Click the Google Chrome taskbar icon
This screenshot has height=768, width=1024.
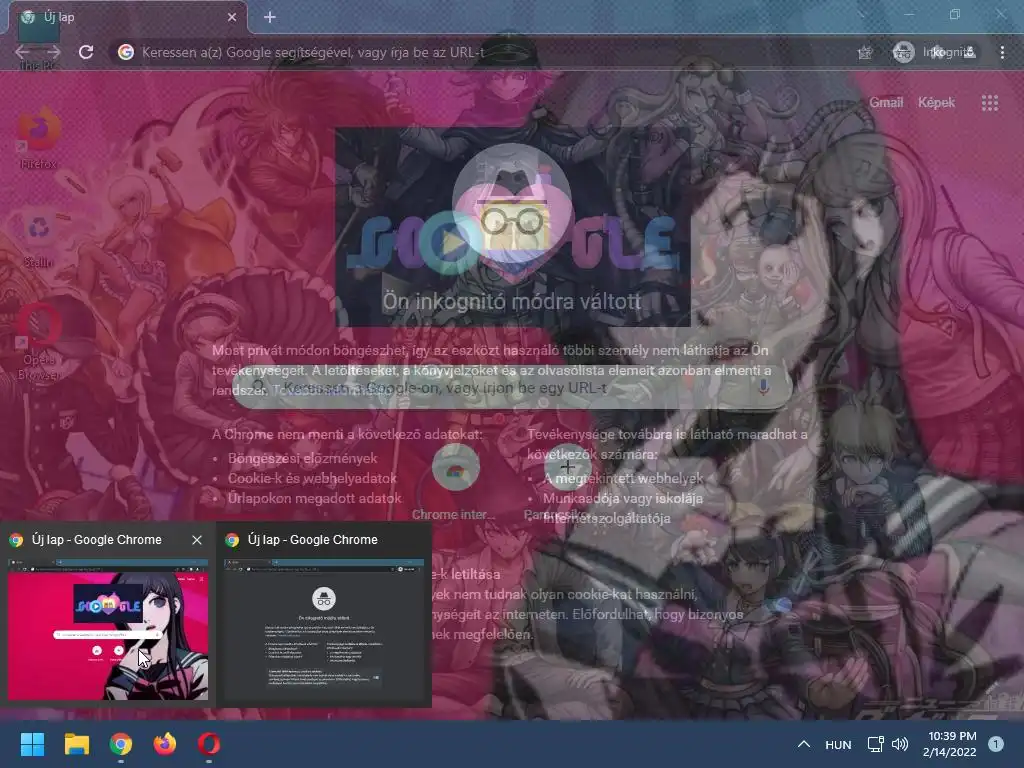(121, 744)
